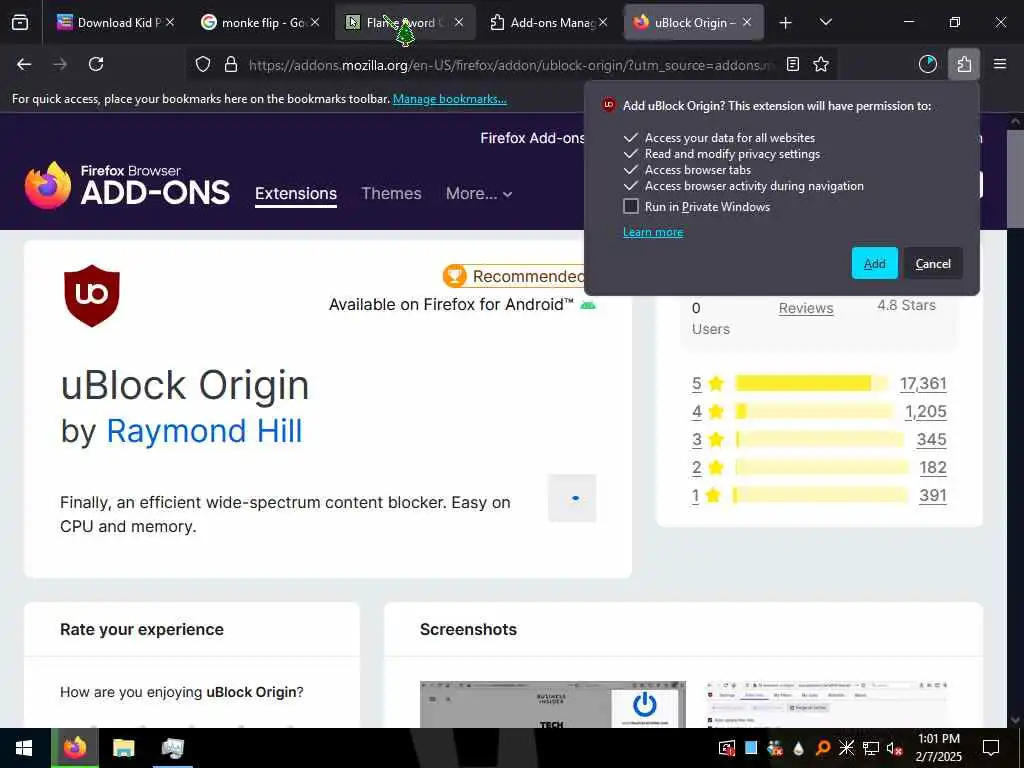Click the 1-star rating bar
Image resolution: width=1024 pixels, height=768 pixels.
pyautogui.click(x=821, y=496)
